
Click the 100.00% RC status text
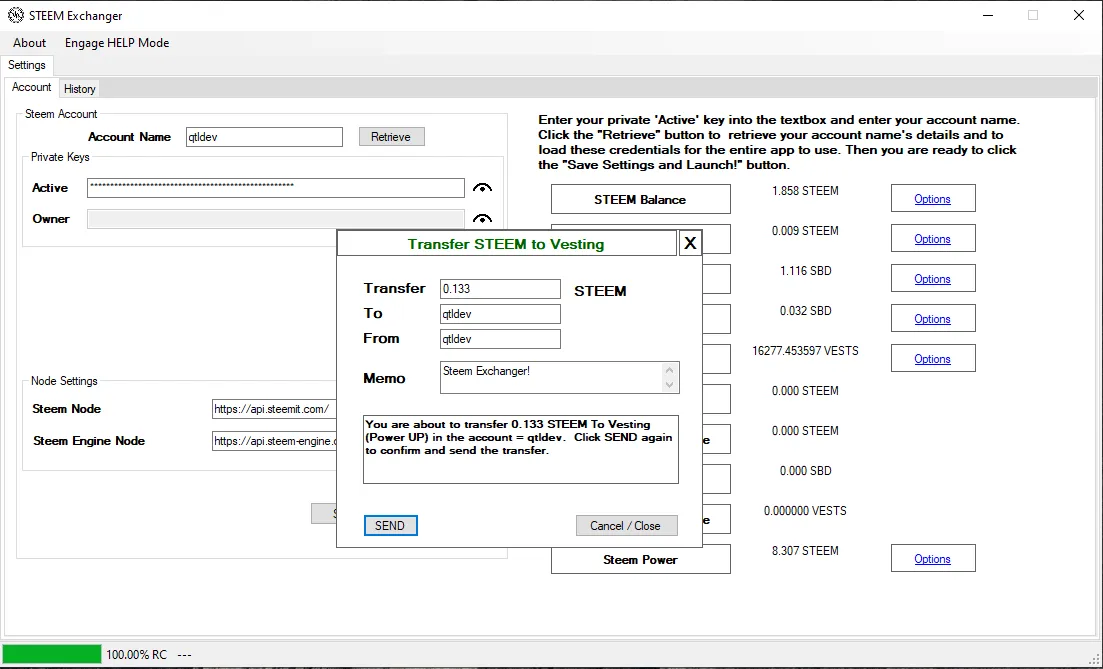point(136,655)
